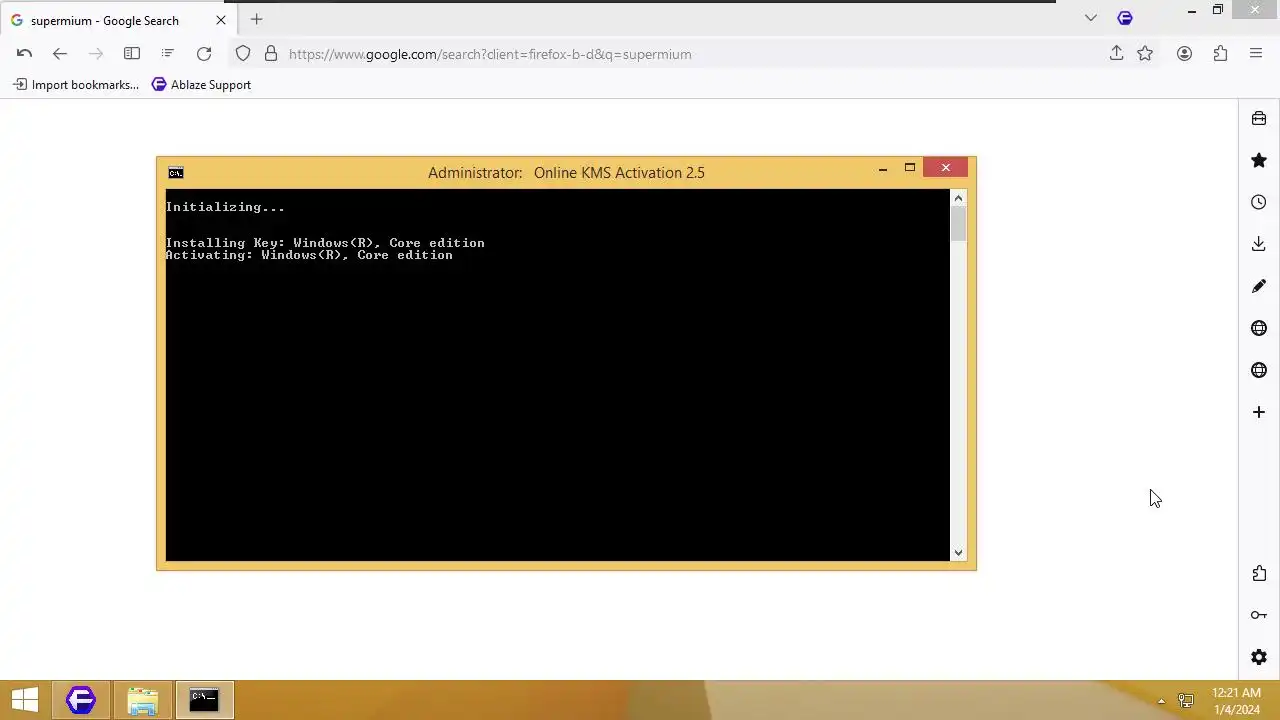The width and height of the screenshot is (1280, 720).
Task: Show hidden system tray icons
Action: (1161, 701)
